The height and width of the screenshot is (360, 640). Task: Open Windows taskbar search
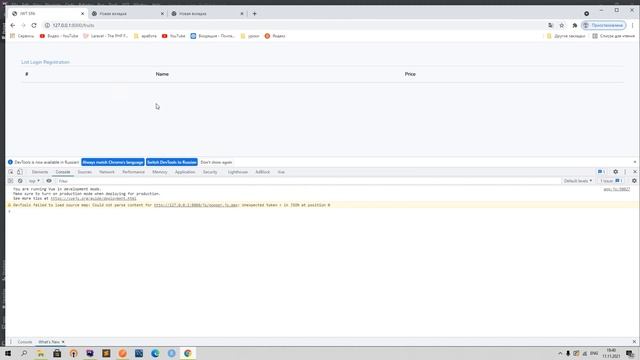24,353
